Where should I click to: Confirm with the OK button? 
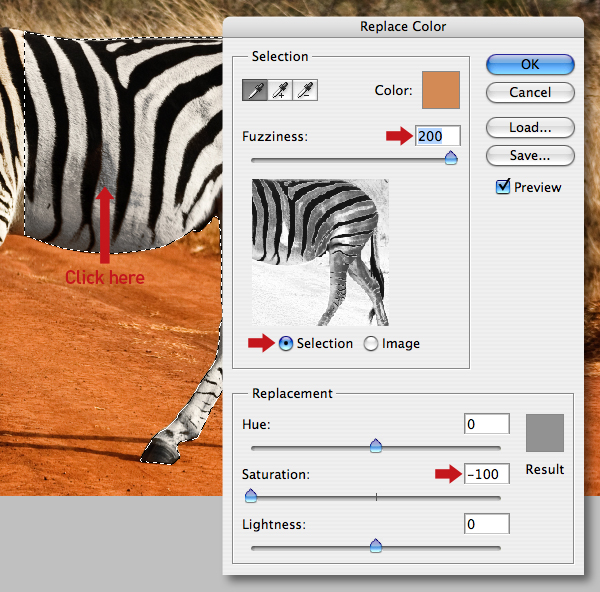(x=530, y=64)
